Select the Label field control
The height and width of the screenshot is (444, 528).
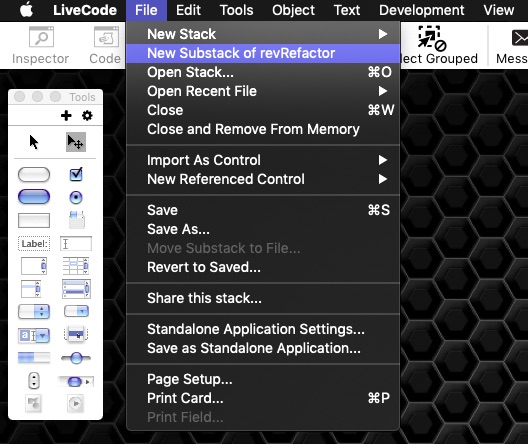(x=34, y=244)
